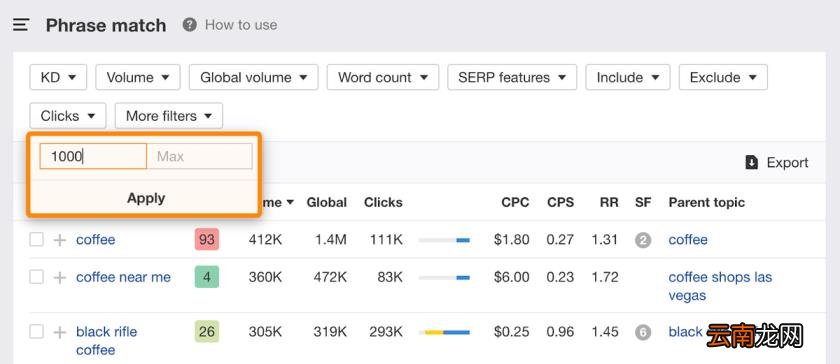The height and width of the screenshot is (364, 840).
Task: Open the black rifle coffee keyword link
Action: click(107, 341)
